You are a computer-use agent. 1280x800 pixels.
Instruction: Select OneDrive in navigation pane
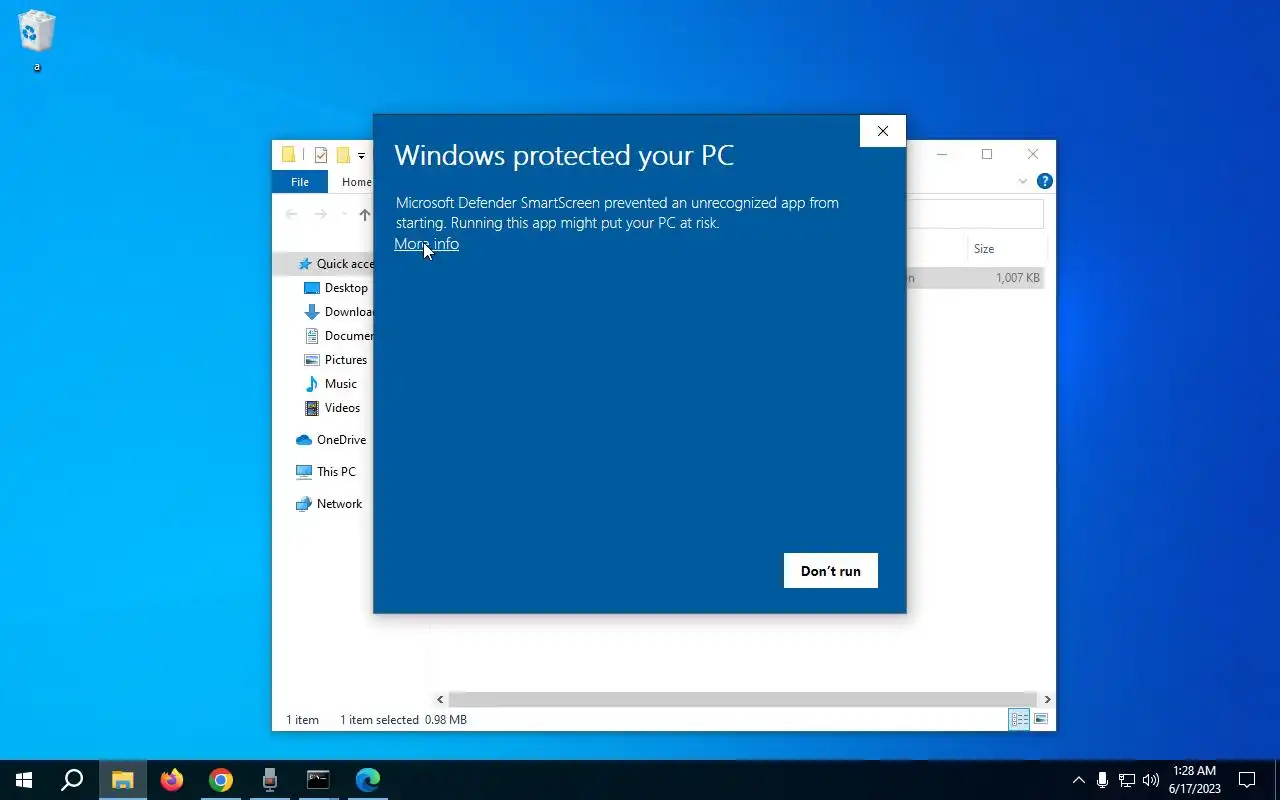(341, 440)
